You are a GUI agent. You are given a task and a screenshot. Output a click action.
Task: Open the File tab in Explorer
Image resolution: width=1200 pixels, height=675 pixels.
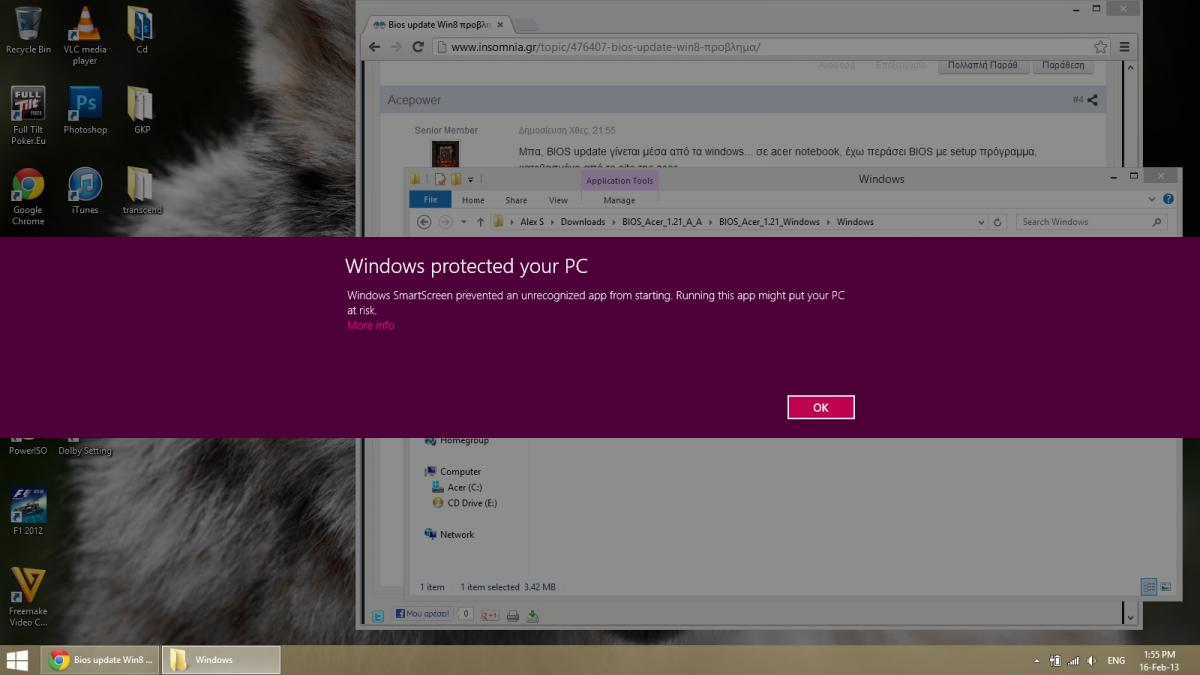tap(430, 200)
